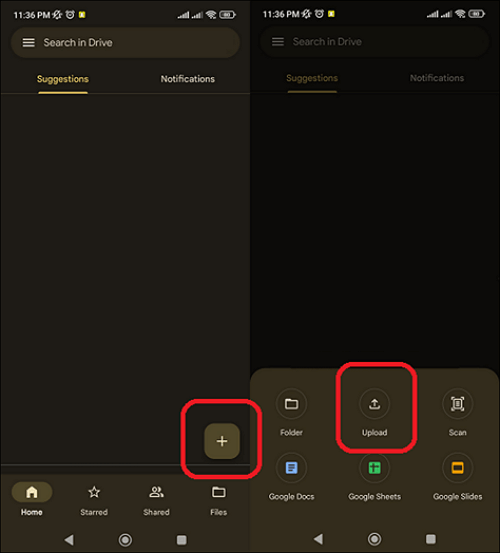Screen dimensions: 500x553
Task: Select Upload option in the create sheet
Action: tap(374, 412)
